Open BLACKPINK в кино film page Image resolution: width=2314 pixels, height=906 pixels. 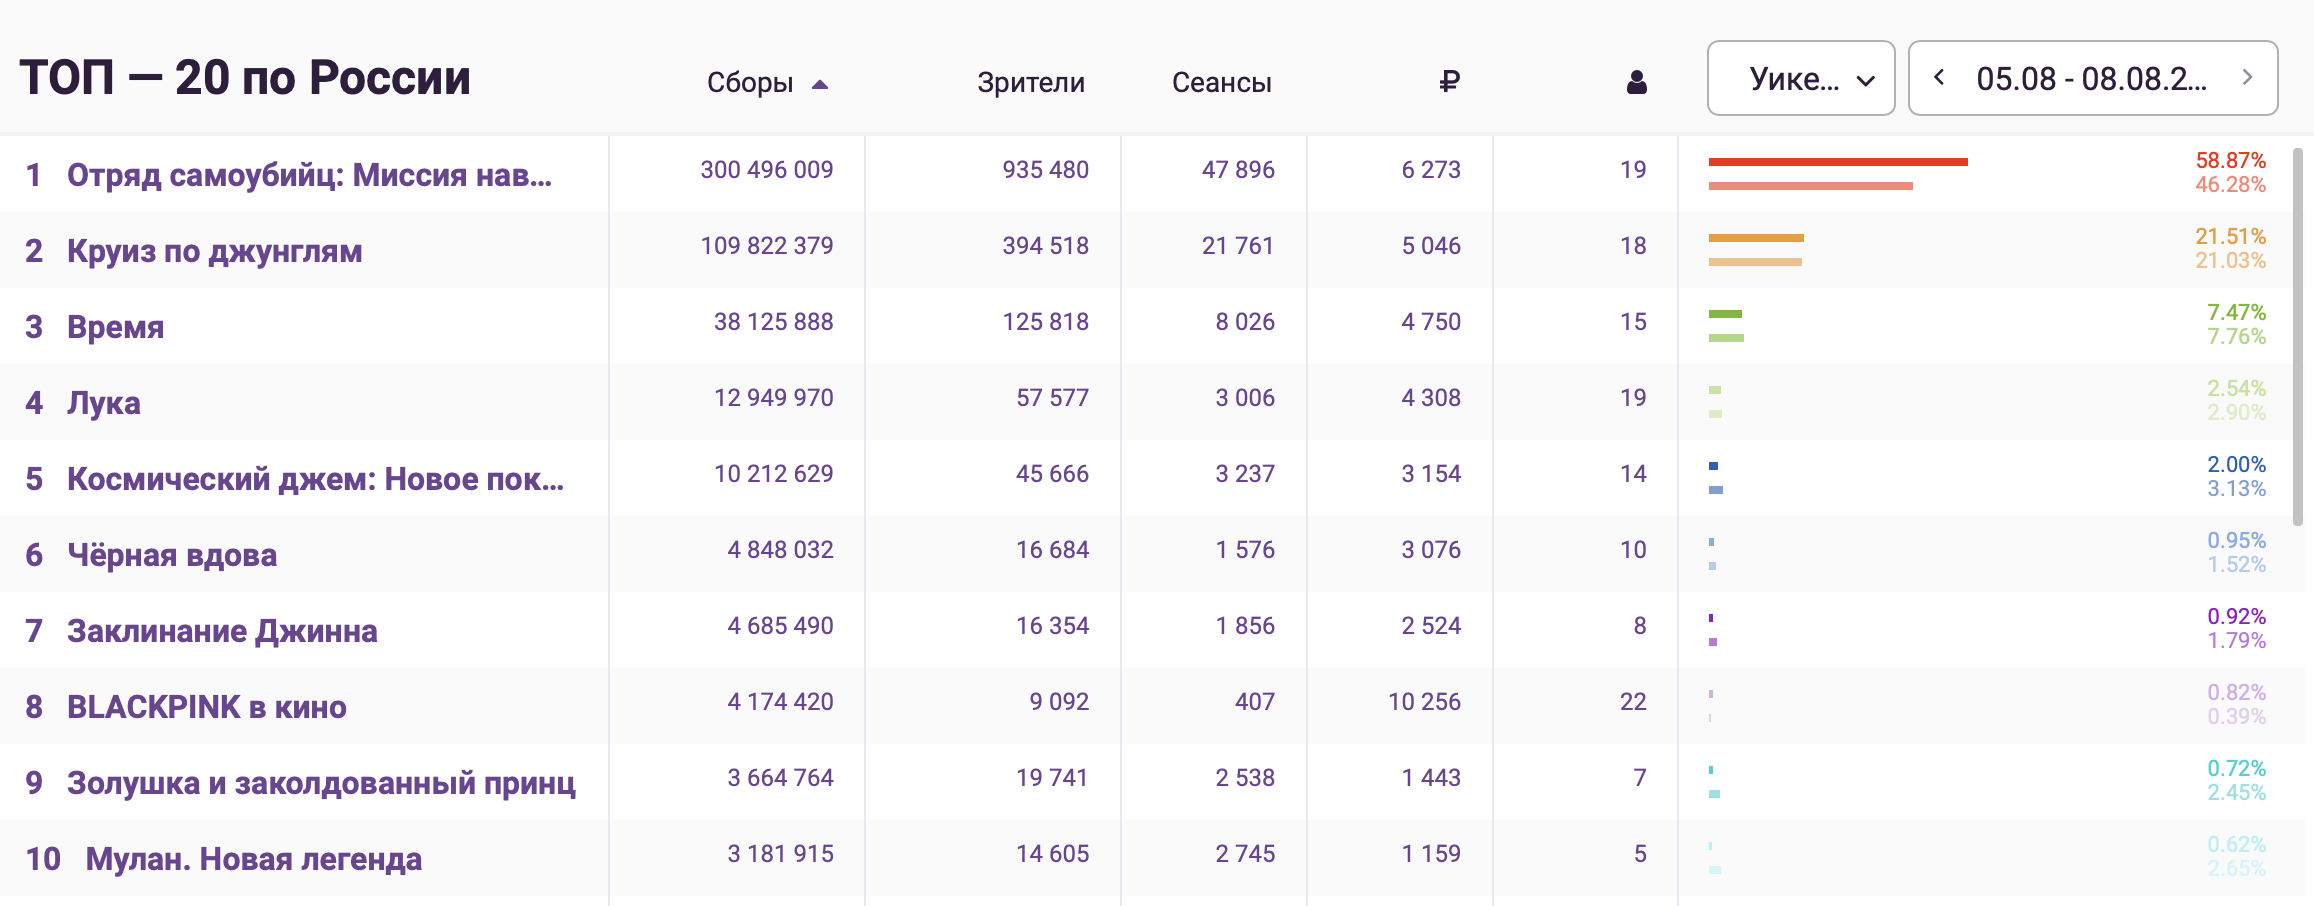point(206,707)
